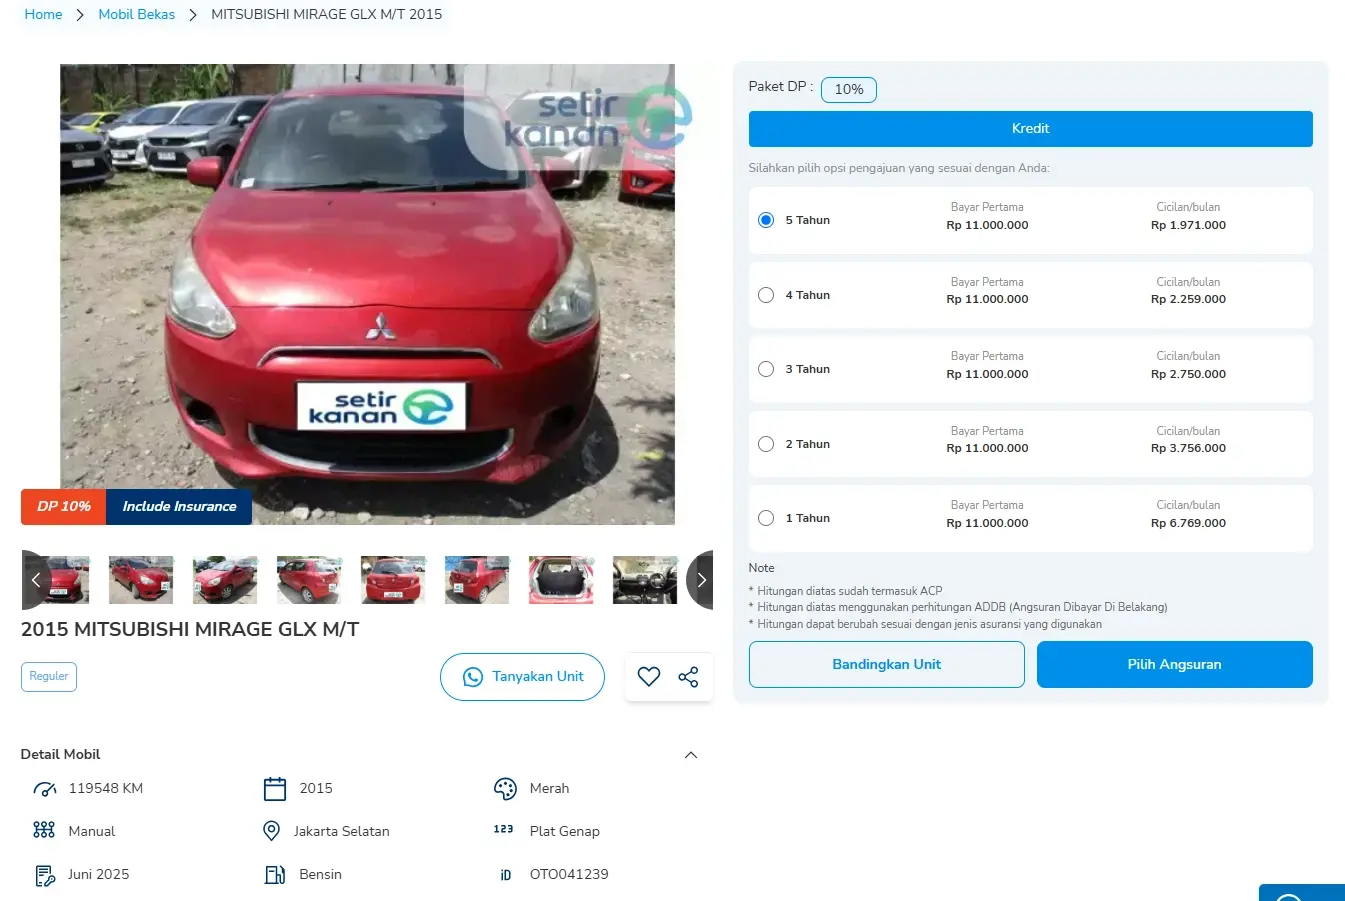This screenshot has height=901, width=1345.
Task: Click the Pilih Angsuran button
Action: [x=1174, y=665]
